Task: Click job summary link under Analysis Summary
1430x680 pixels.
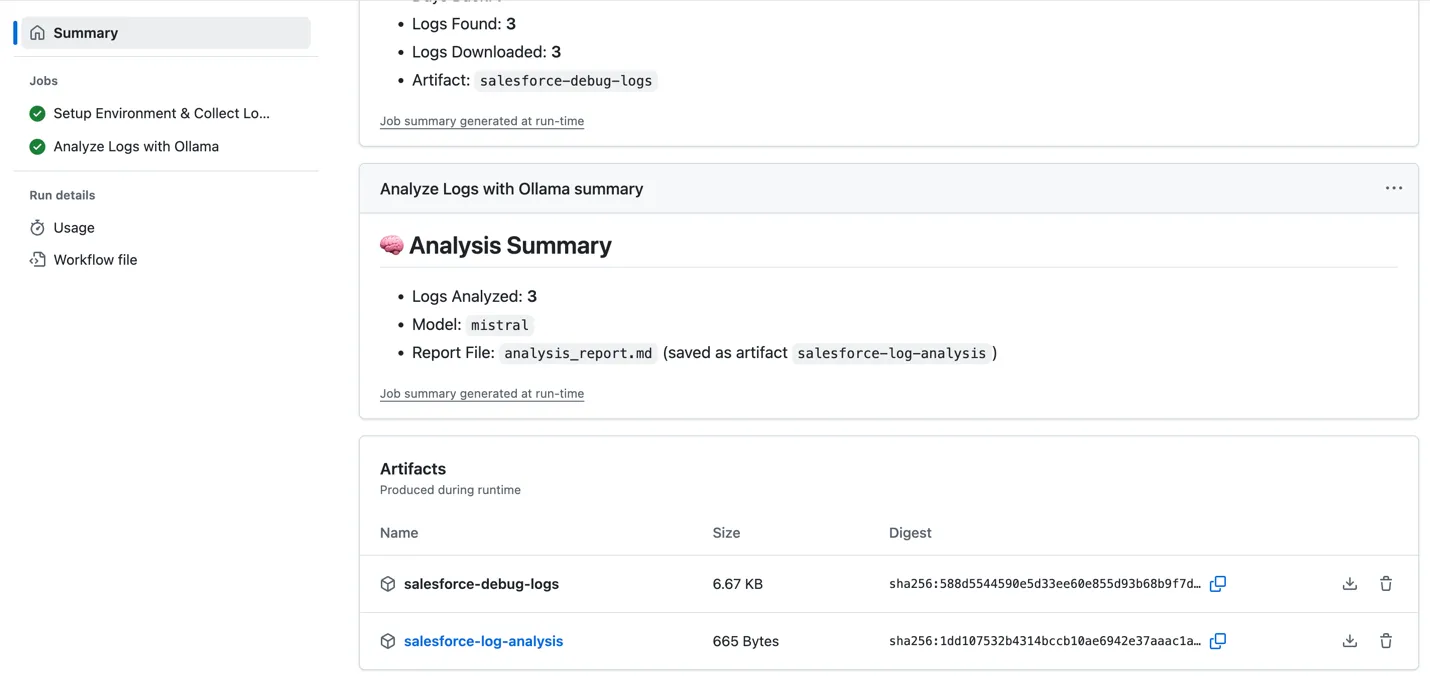Action: 481,394
